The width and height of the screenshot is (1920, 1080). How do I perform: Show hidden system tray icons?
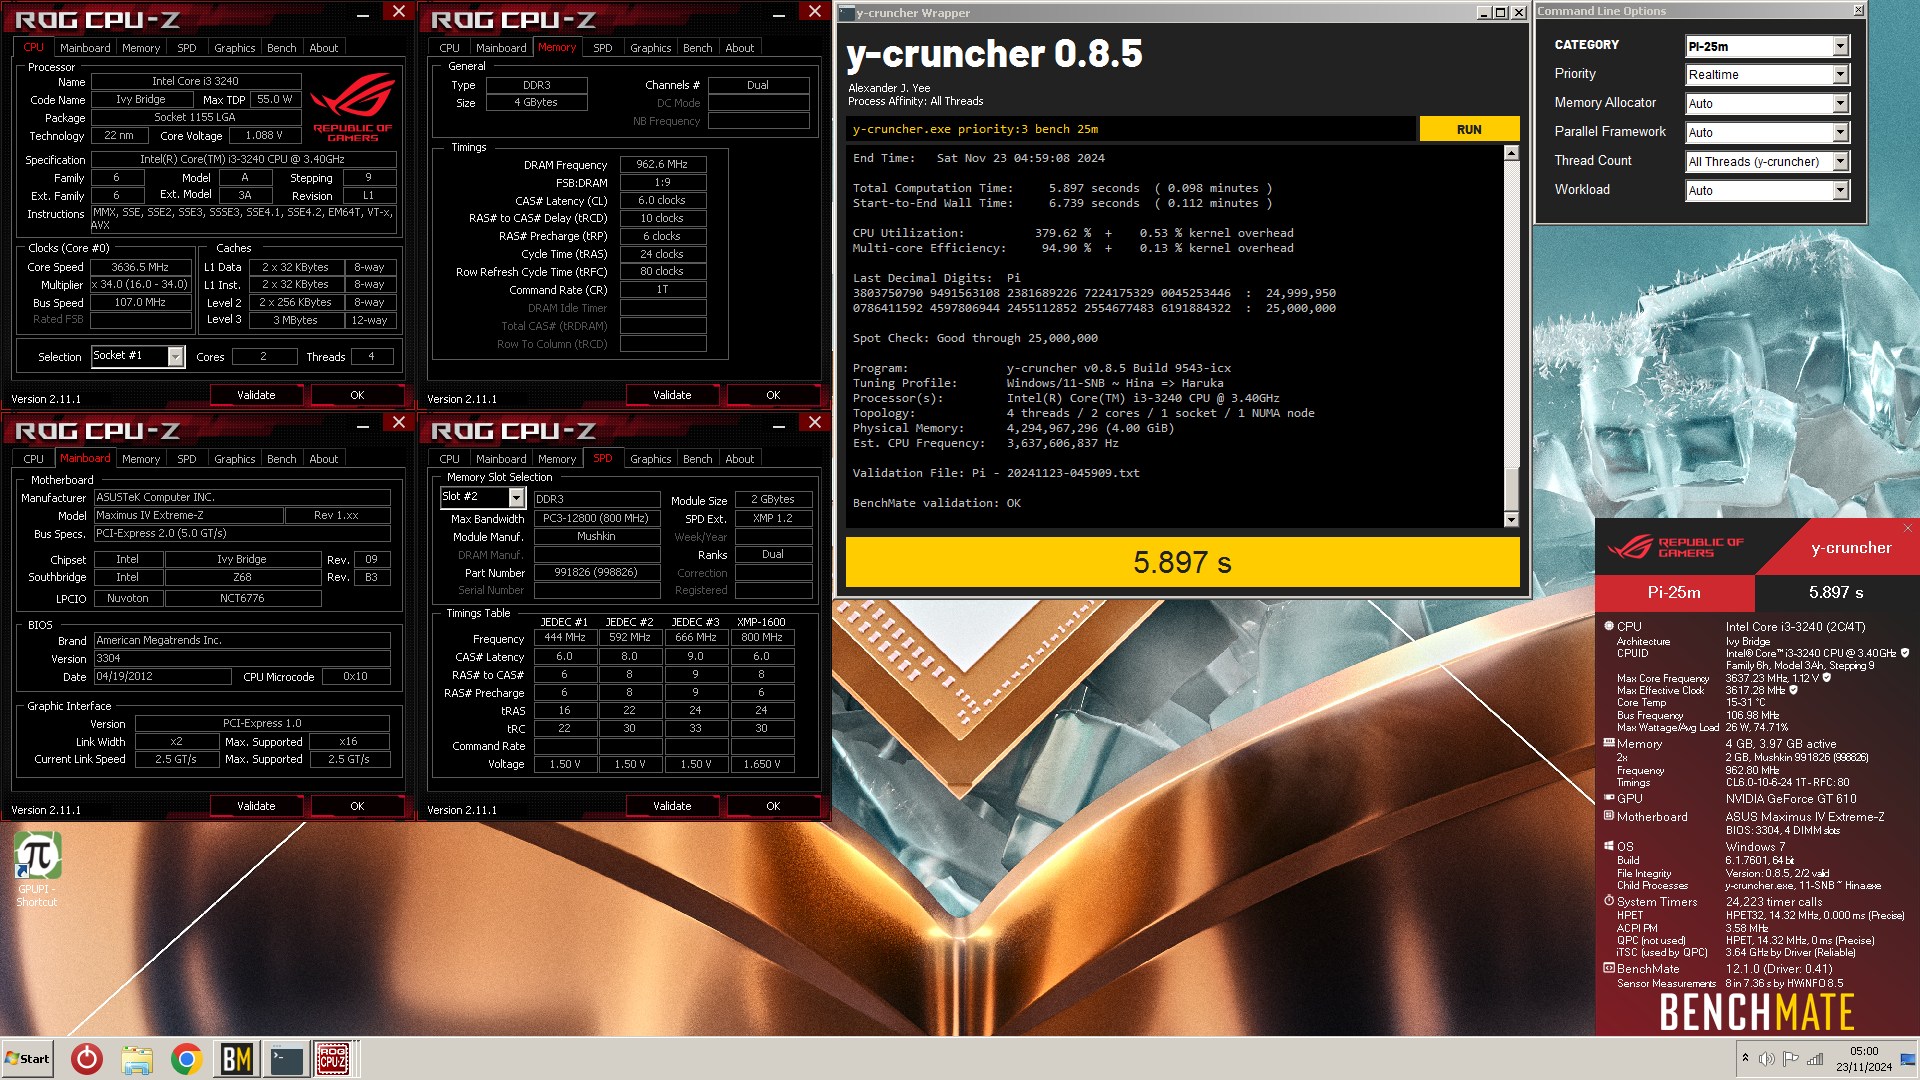click(x=1745, y=1058)
